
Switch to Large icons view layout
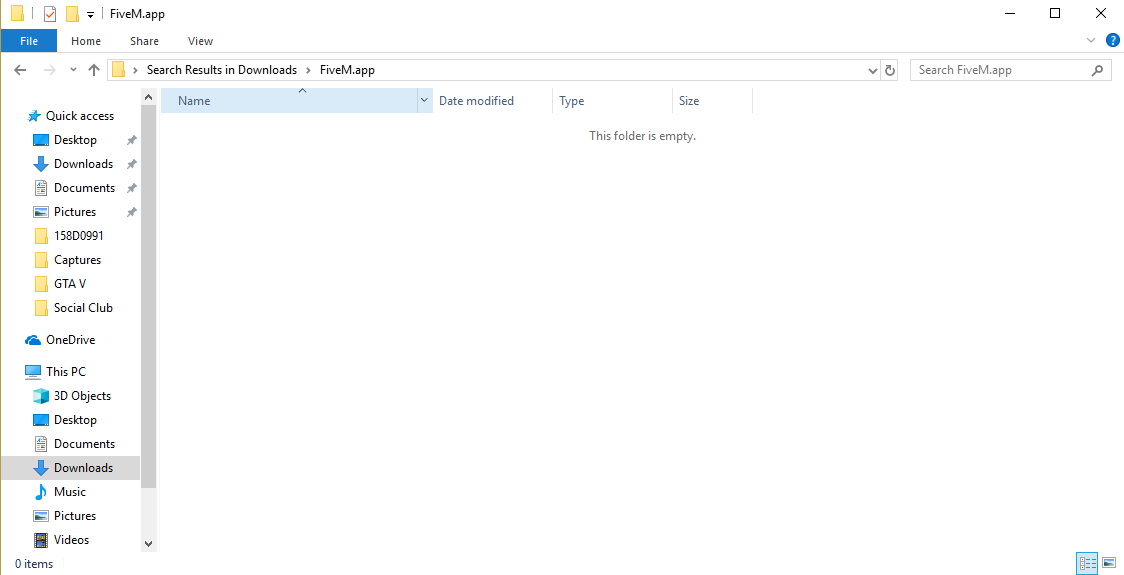coord(1109,564)
